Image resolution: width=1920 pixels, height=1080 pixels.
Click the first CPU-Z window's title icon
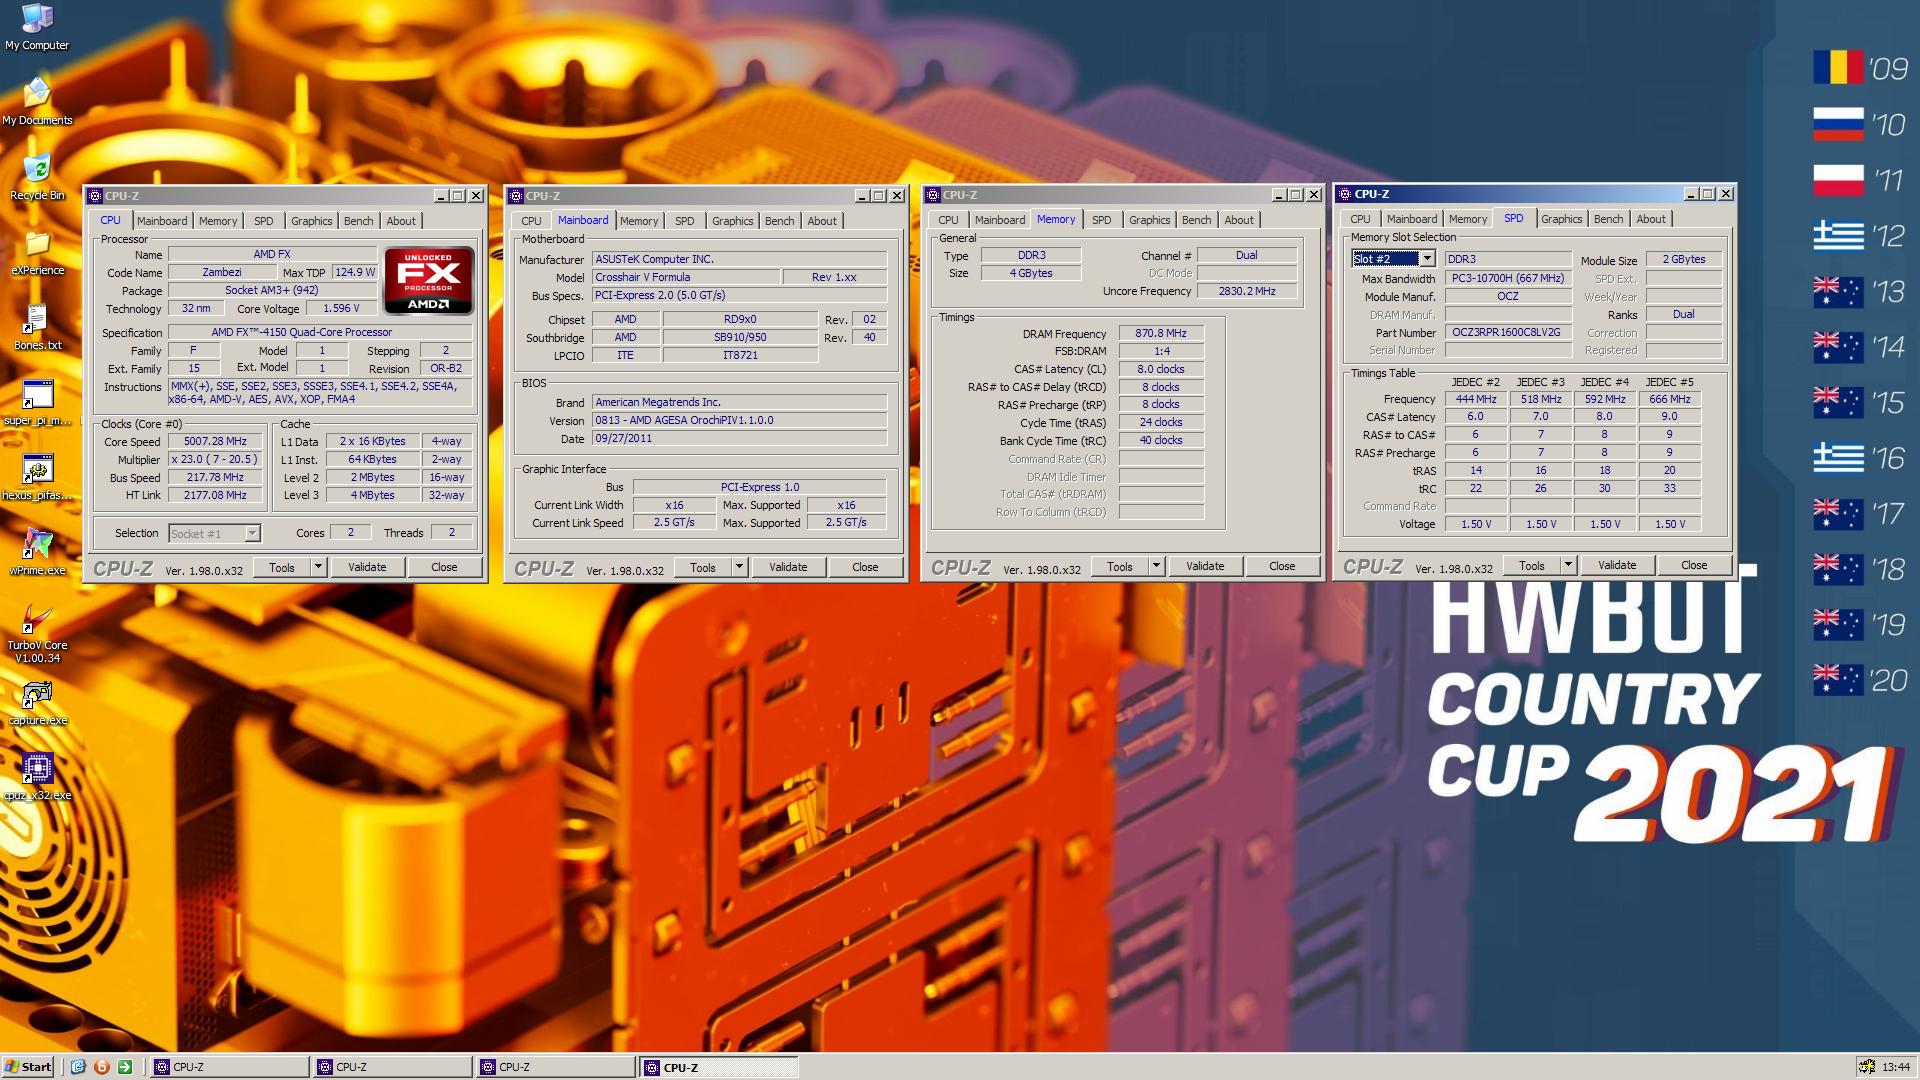pyautogui.click(x=96, y=196)
